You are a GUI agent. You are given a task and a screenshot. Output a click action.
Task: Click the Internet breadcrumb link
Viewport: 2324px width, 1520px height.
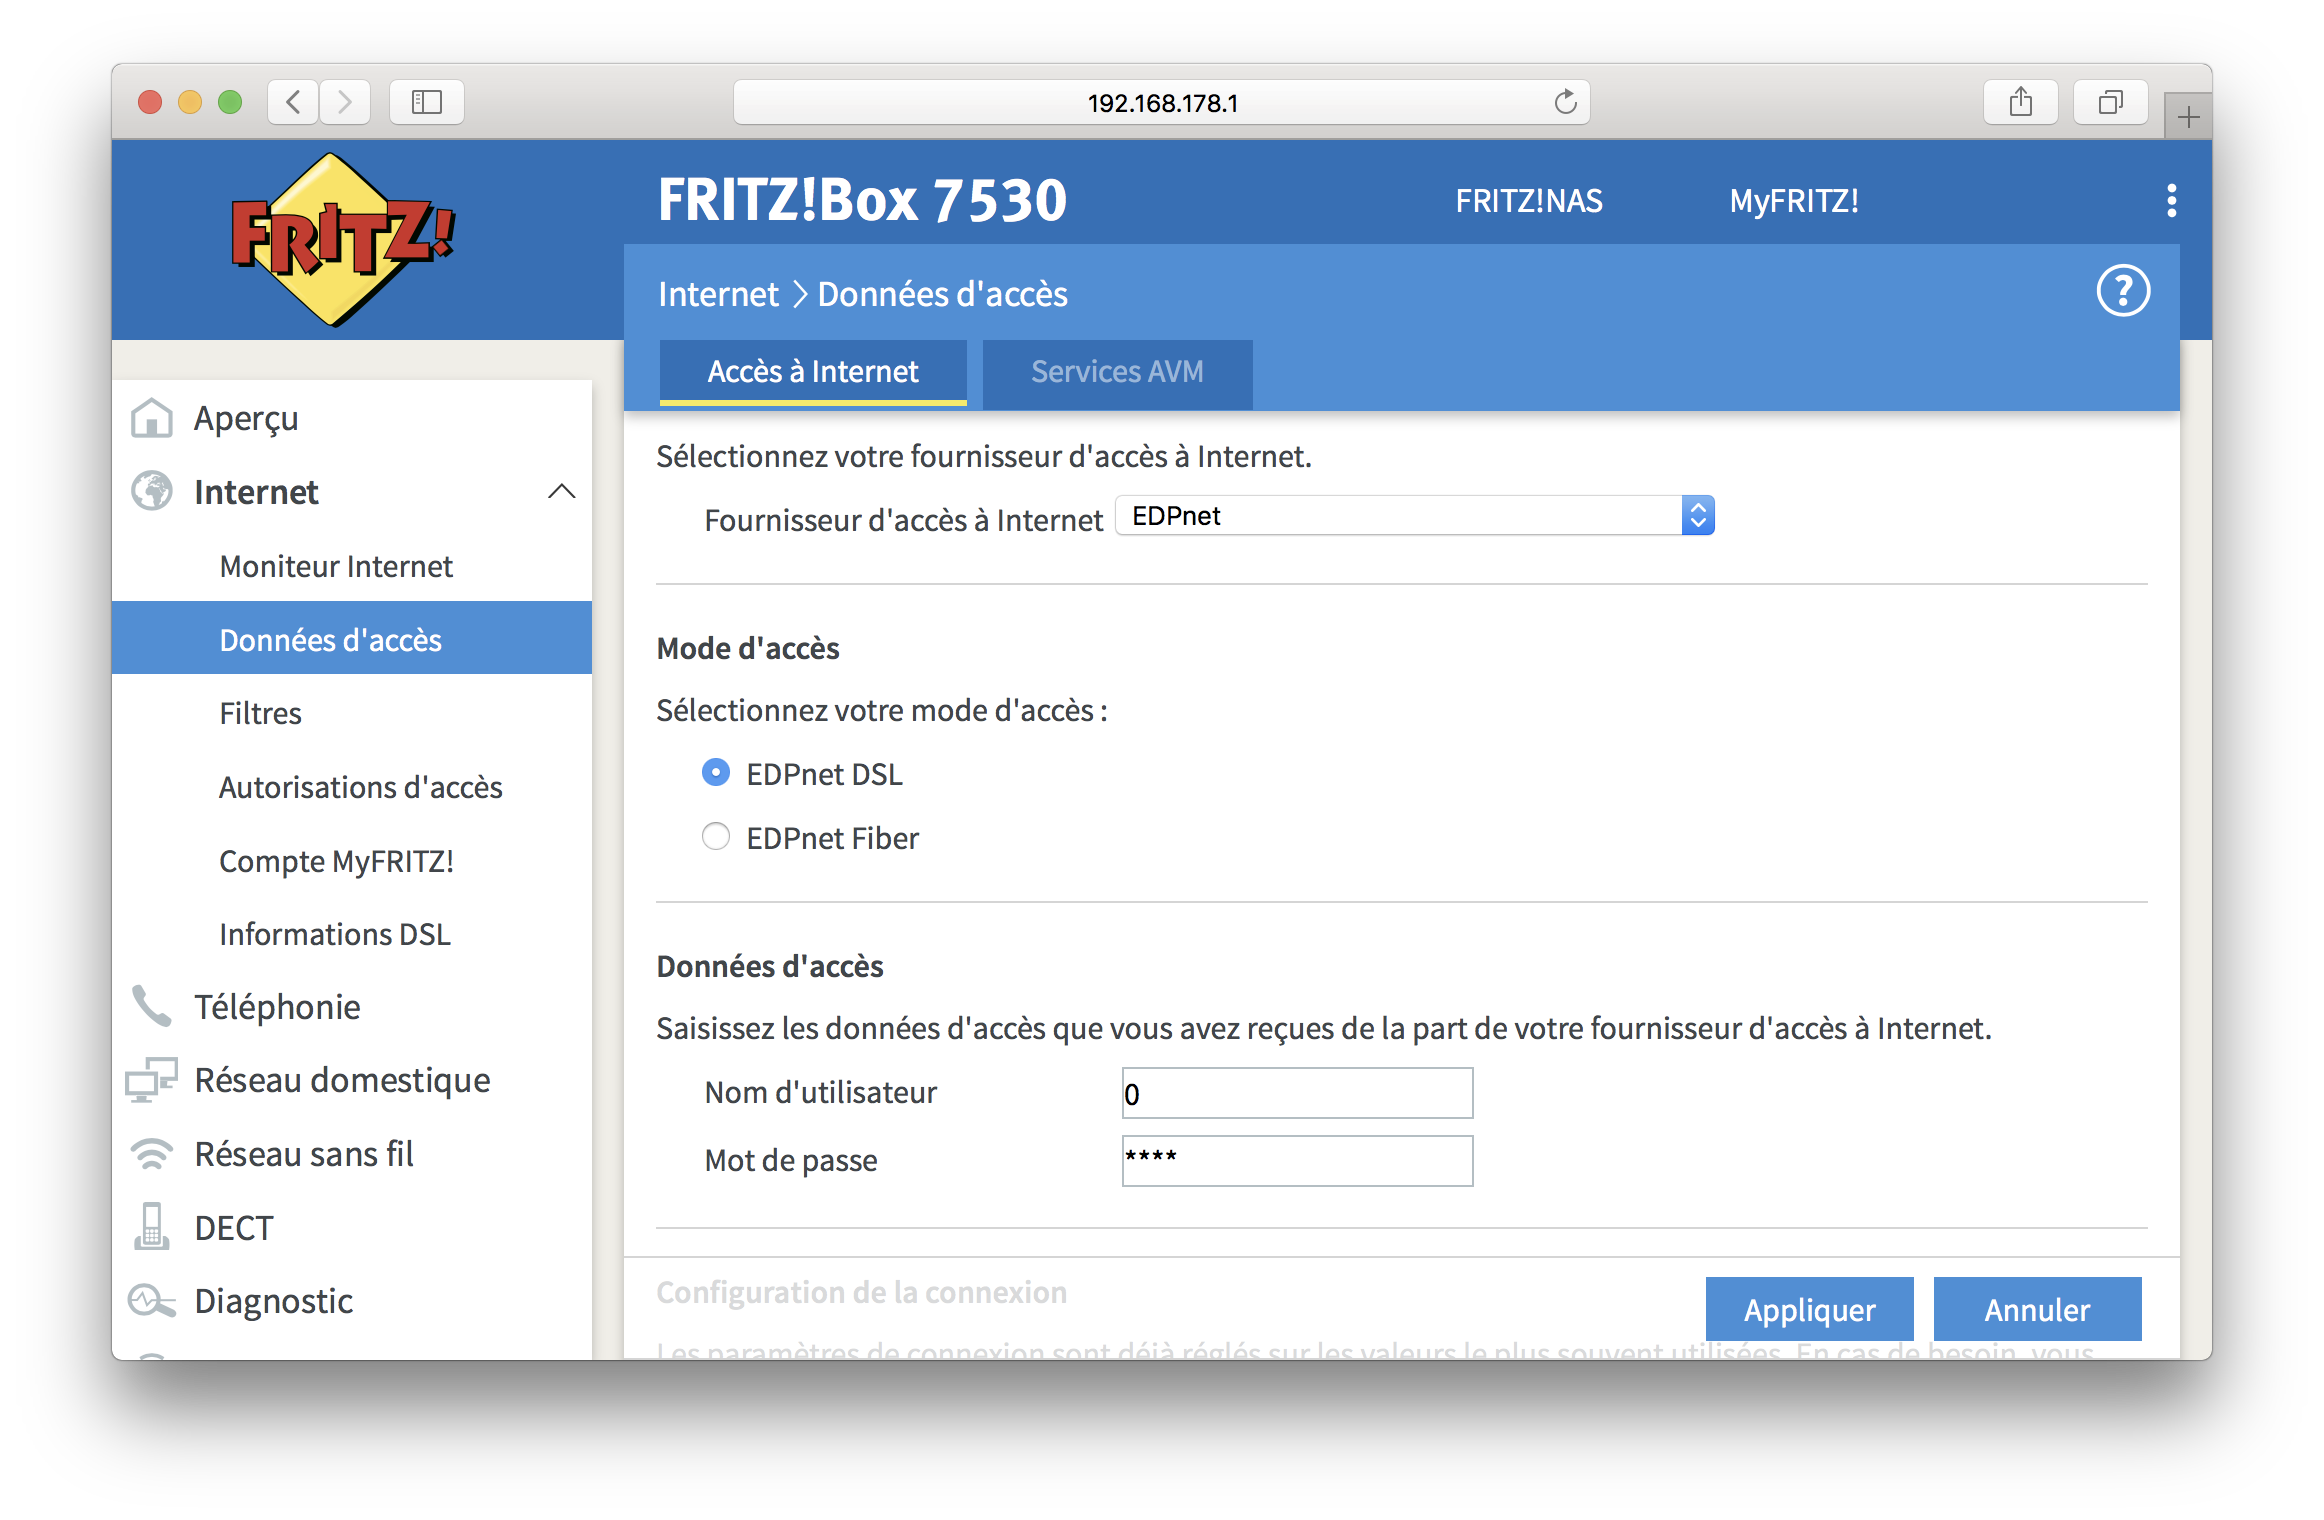coord(718,294)
